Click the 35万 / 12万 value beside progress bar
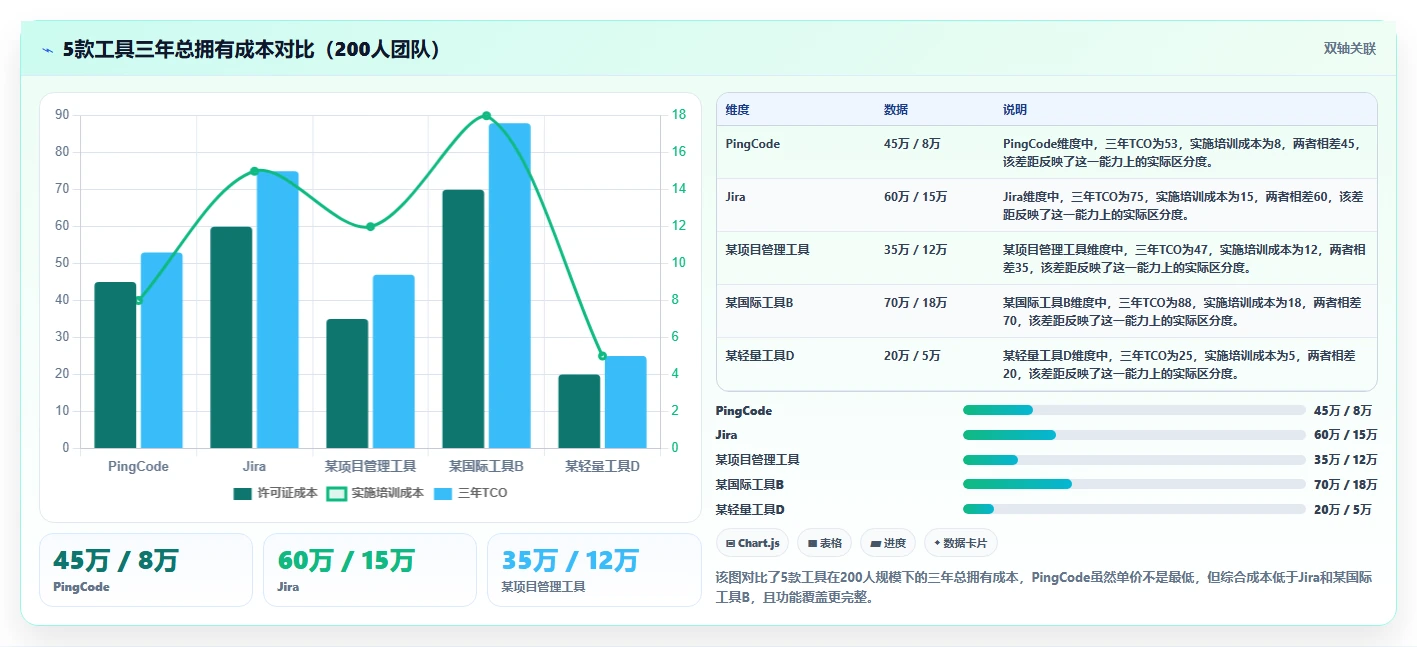The image size is (1417, 647). coord(1345,460)
